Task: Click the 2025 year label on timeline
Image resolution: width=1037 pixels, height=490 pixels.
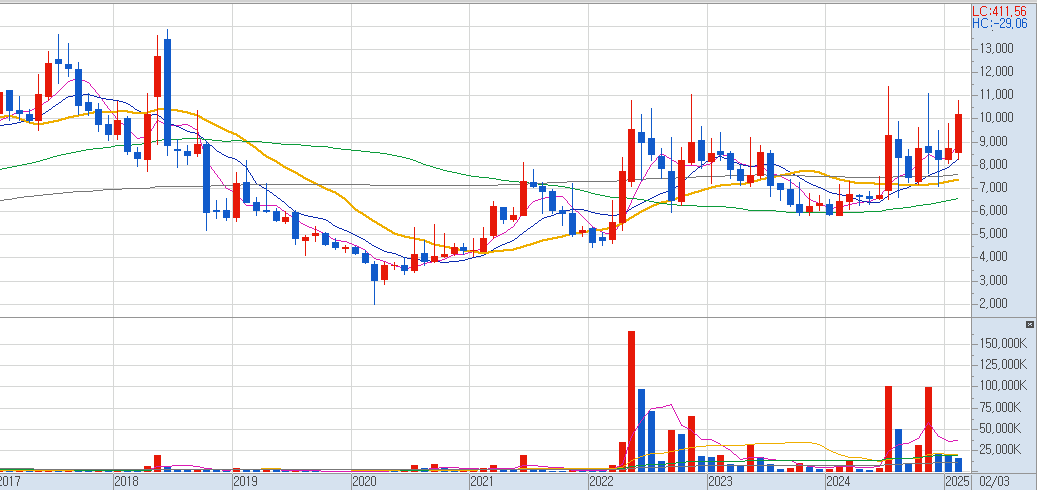Action: pyautogui.click(x=958, y=481)
